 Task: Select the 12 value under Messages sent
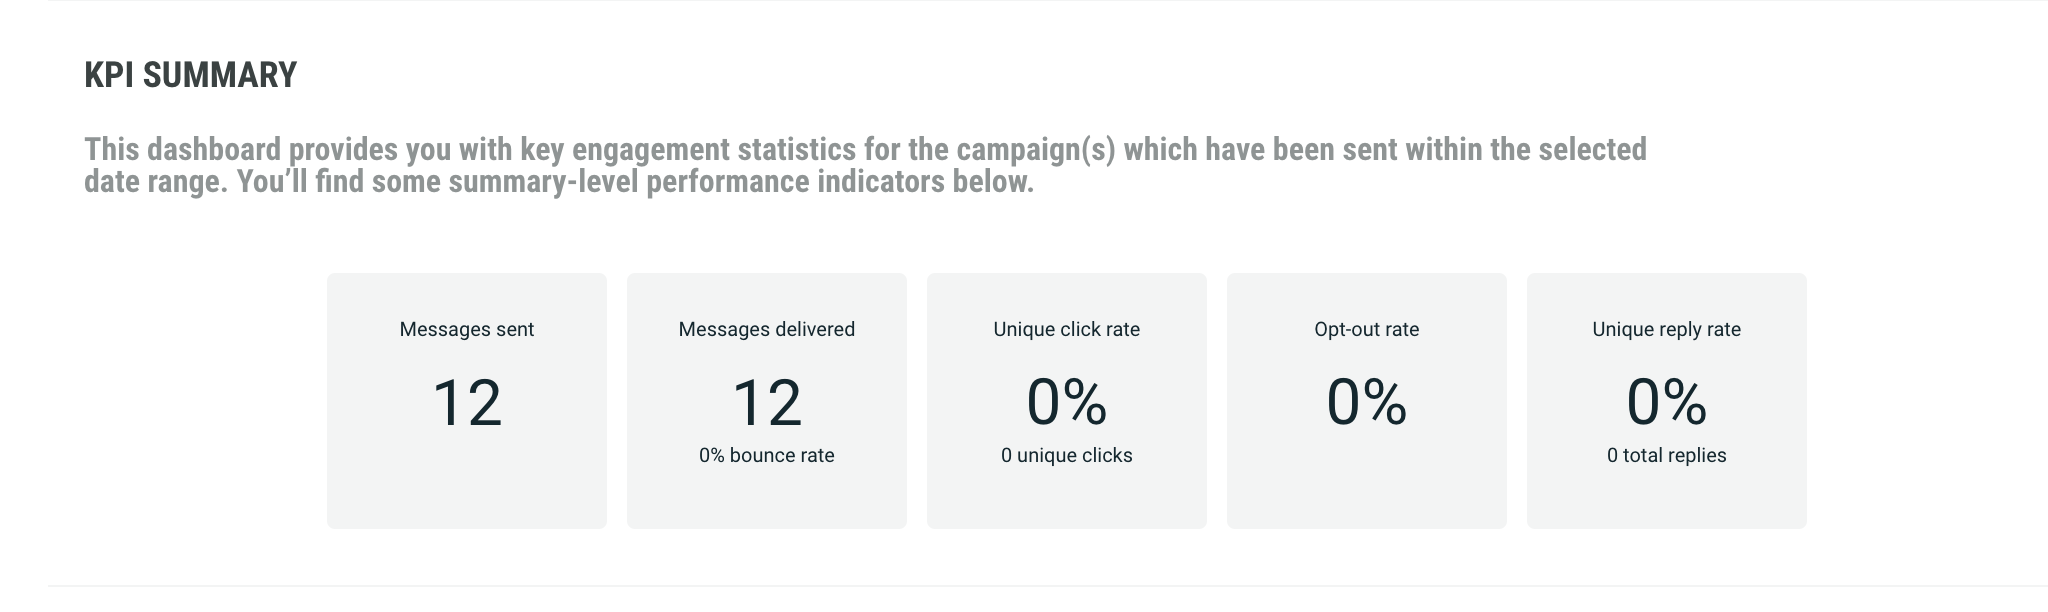[467, 403]
